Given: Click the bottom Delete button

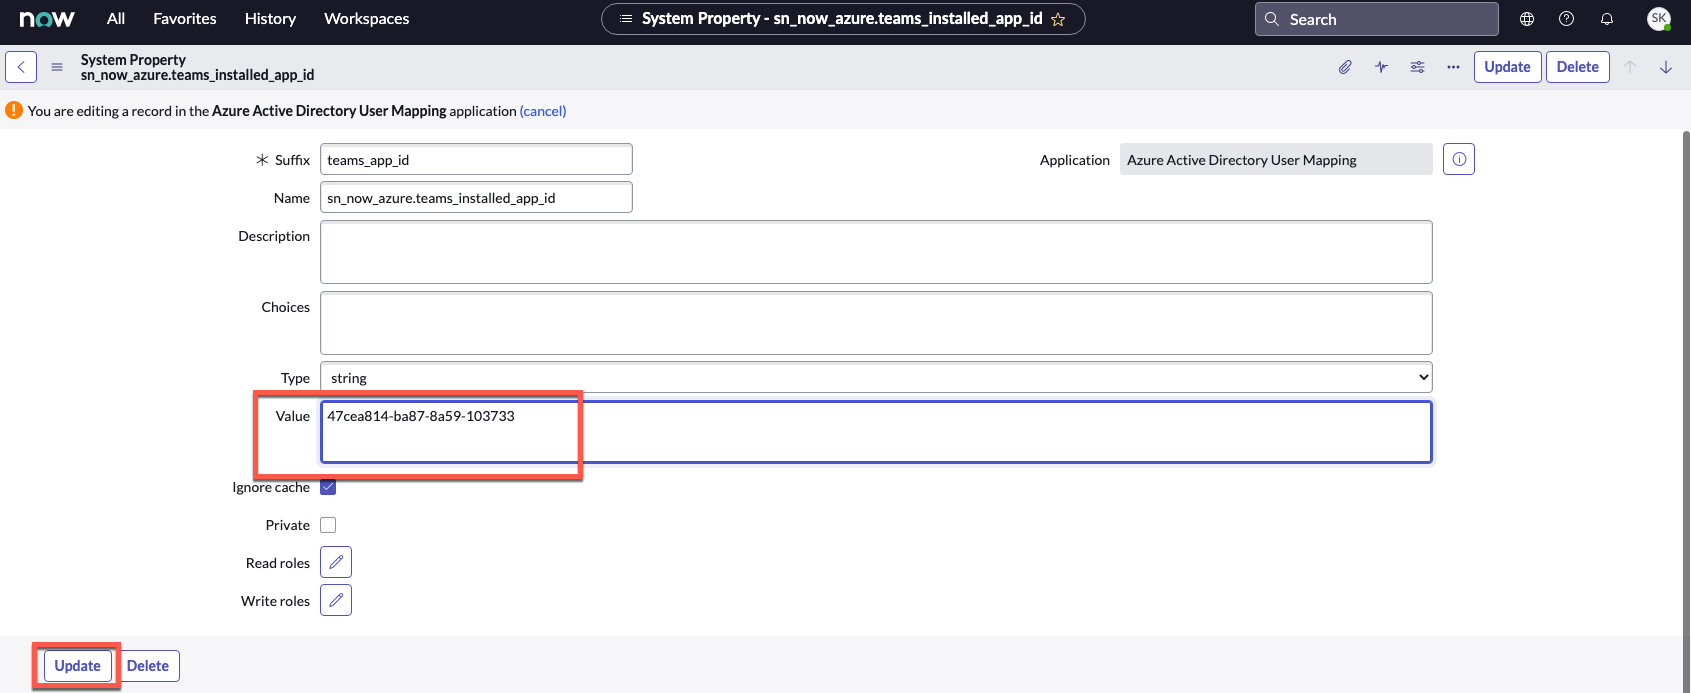Looking at the screenshot, I should (x=148, y=666).
